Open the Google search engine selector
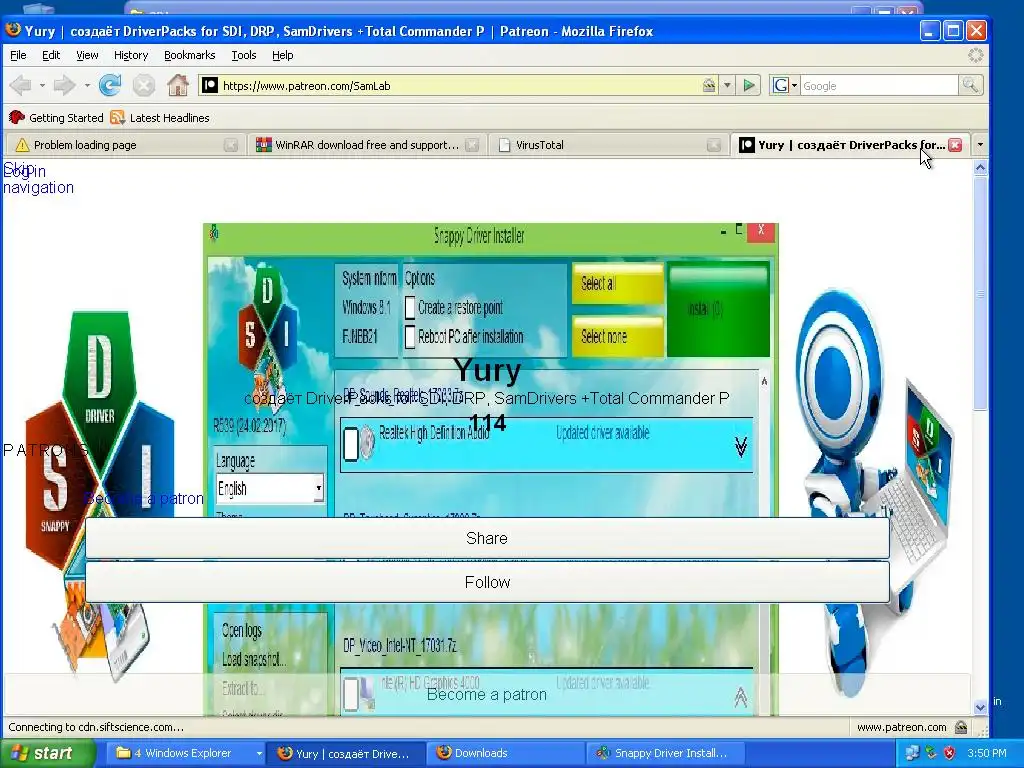The image size is (1024, 768). 785,86
